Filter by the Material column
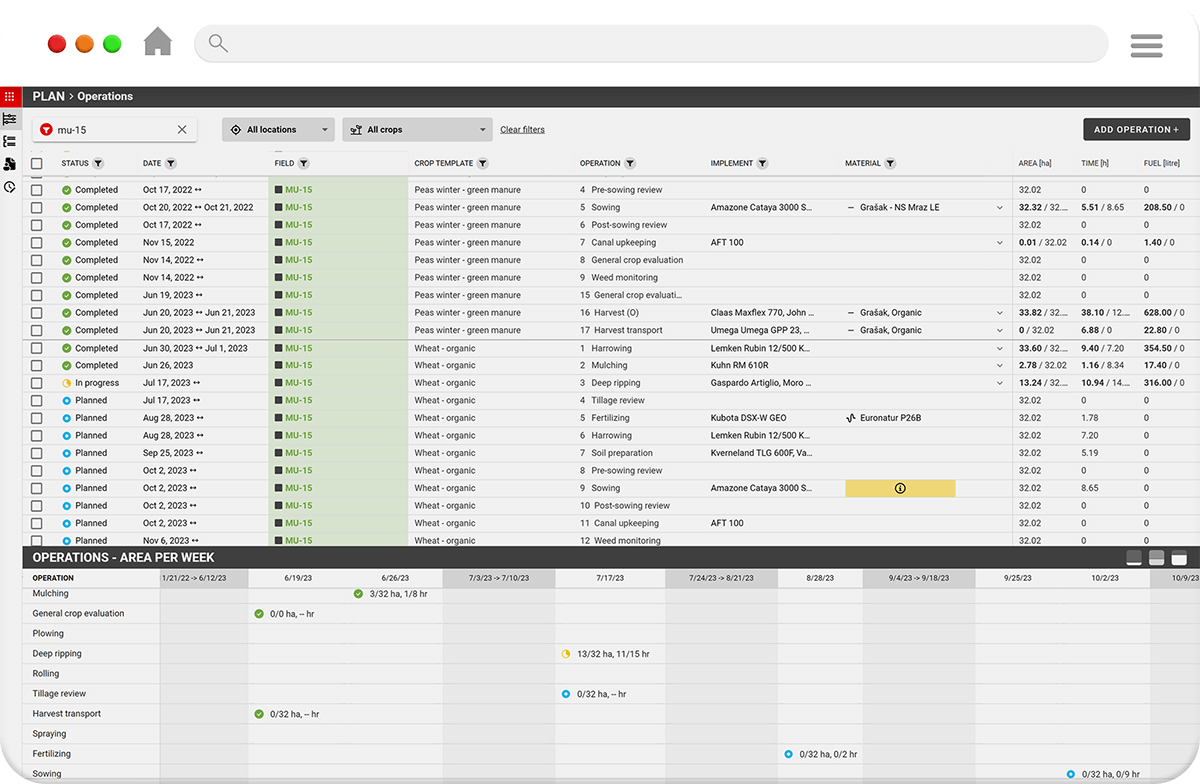 pyautogui.click(x=890, y=163)
